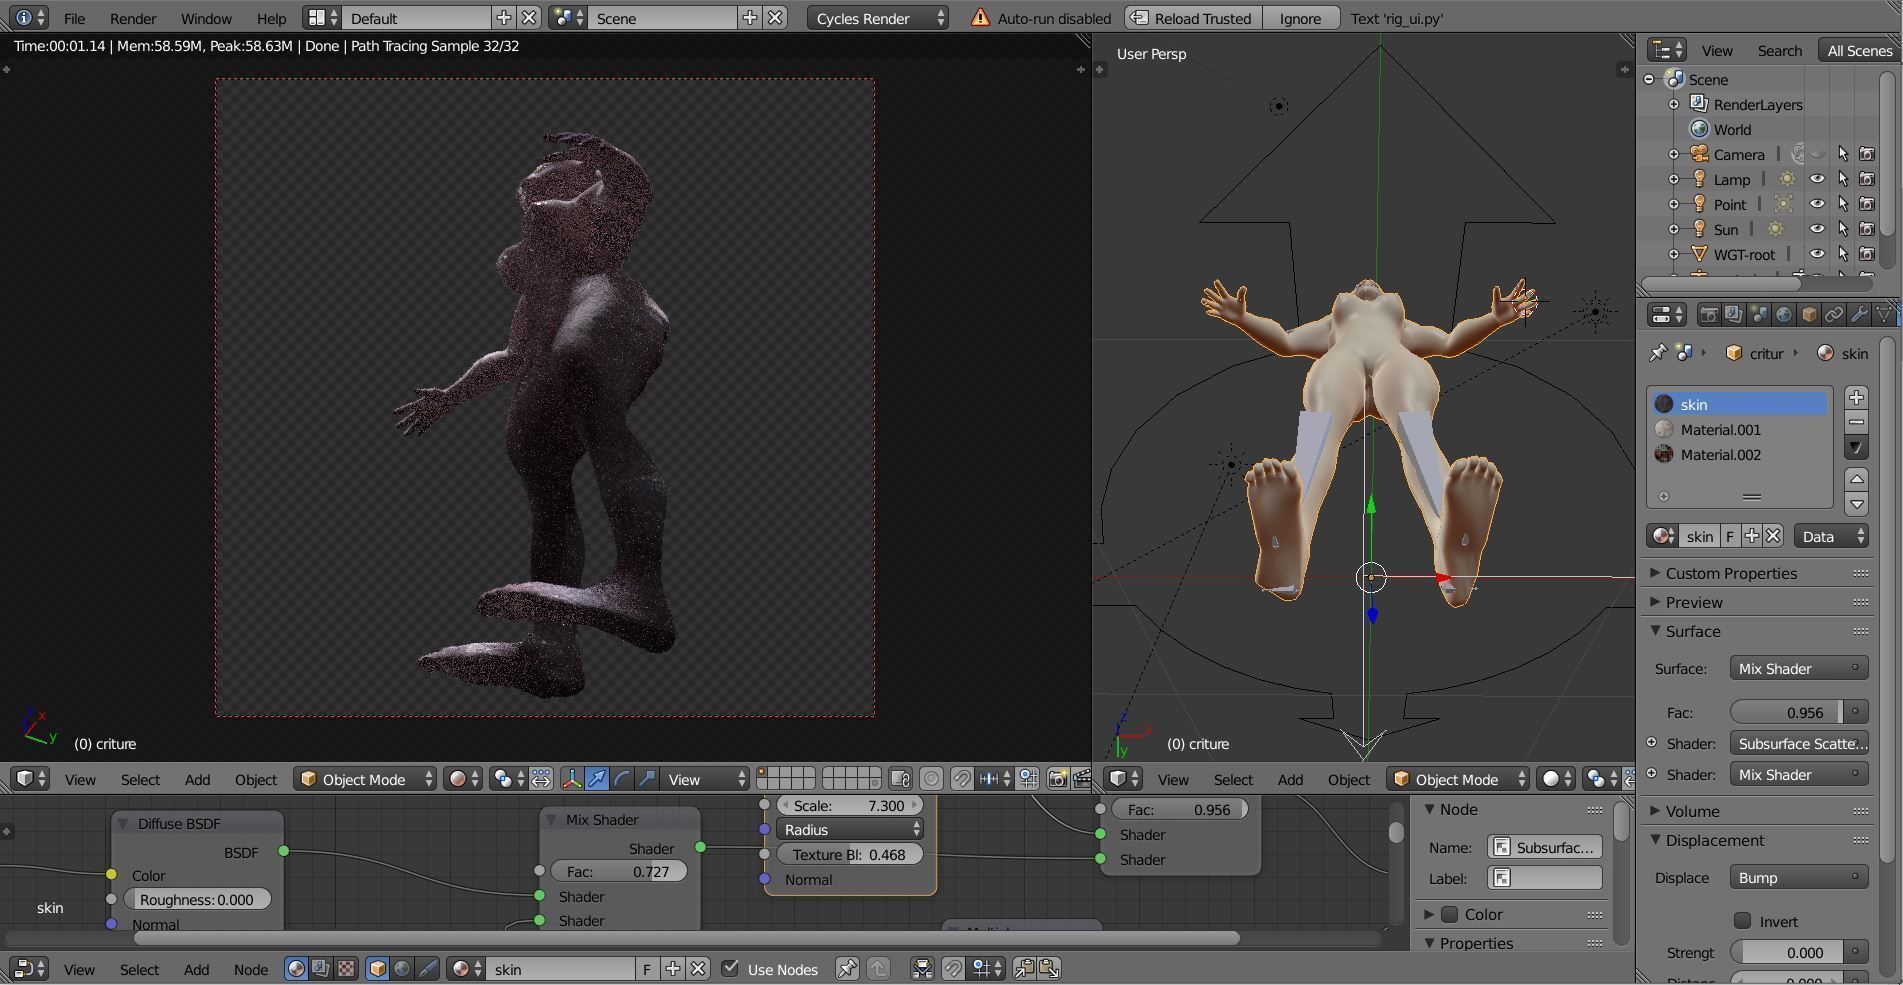Viewport: 1903px width, 985px height.
Task: Select shader nodes tree type icon
Action: (296, 969)
